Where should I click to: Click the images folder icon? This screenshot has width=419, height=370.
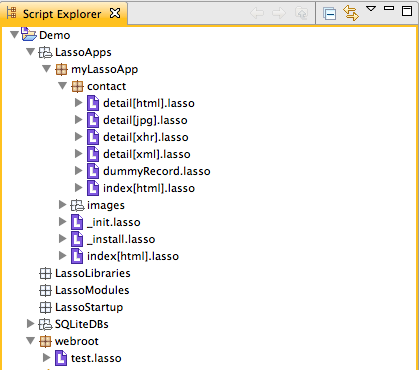[77, 205]
